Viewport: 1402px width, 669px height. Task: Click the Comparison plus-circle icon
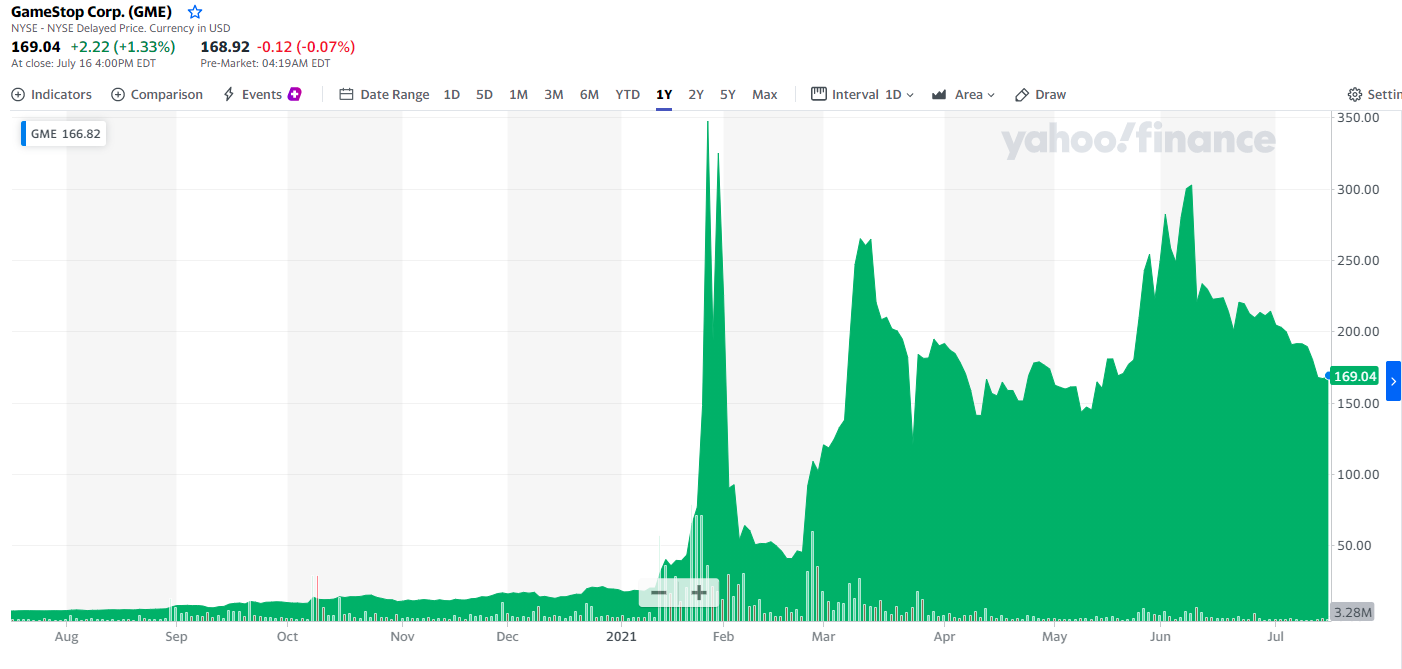[118, 94]
